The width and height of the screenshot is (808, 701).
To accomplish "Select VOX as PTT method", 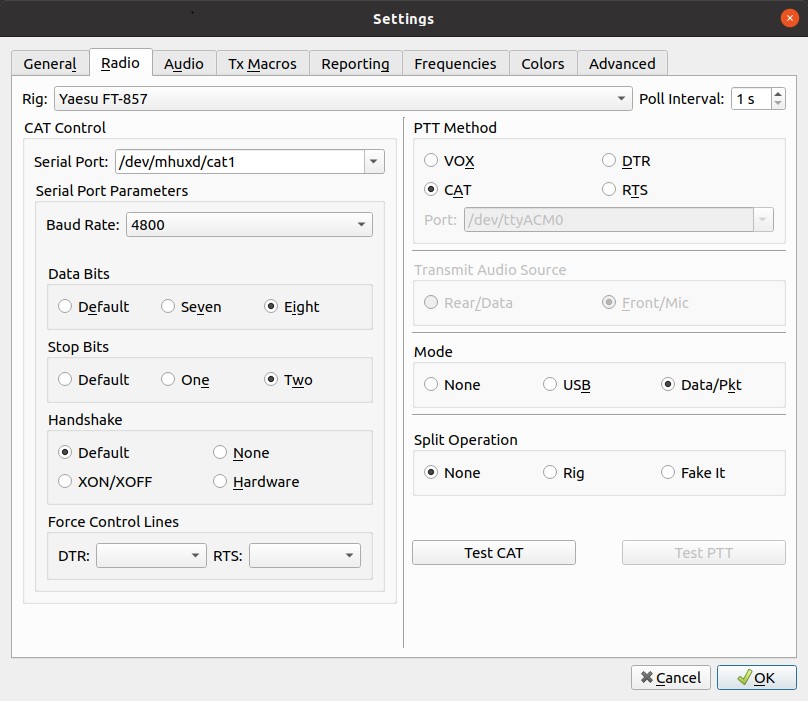I will tap(431, 161).
